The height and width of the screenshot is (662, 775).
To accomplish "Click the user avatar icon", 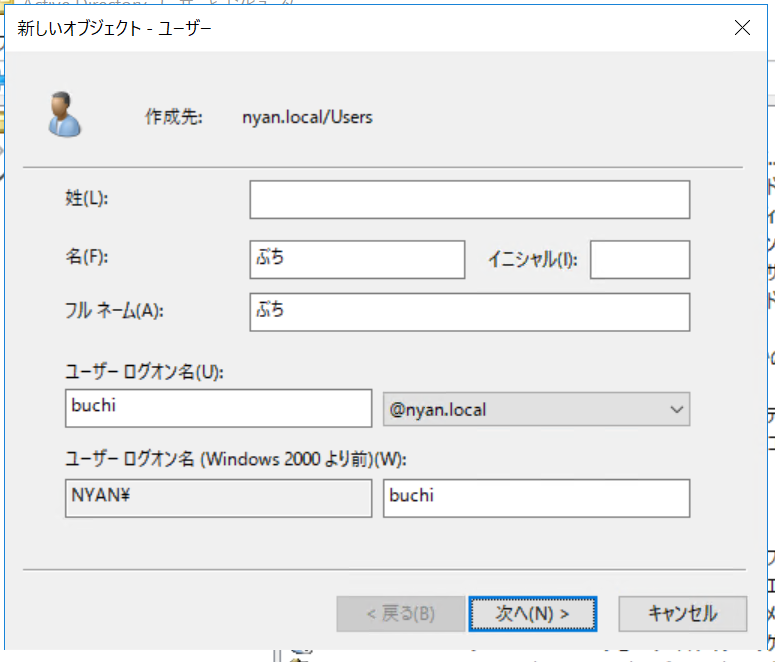I will pyautogui.click(x=63, y=114).
